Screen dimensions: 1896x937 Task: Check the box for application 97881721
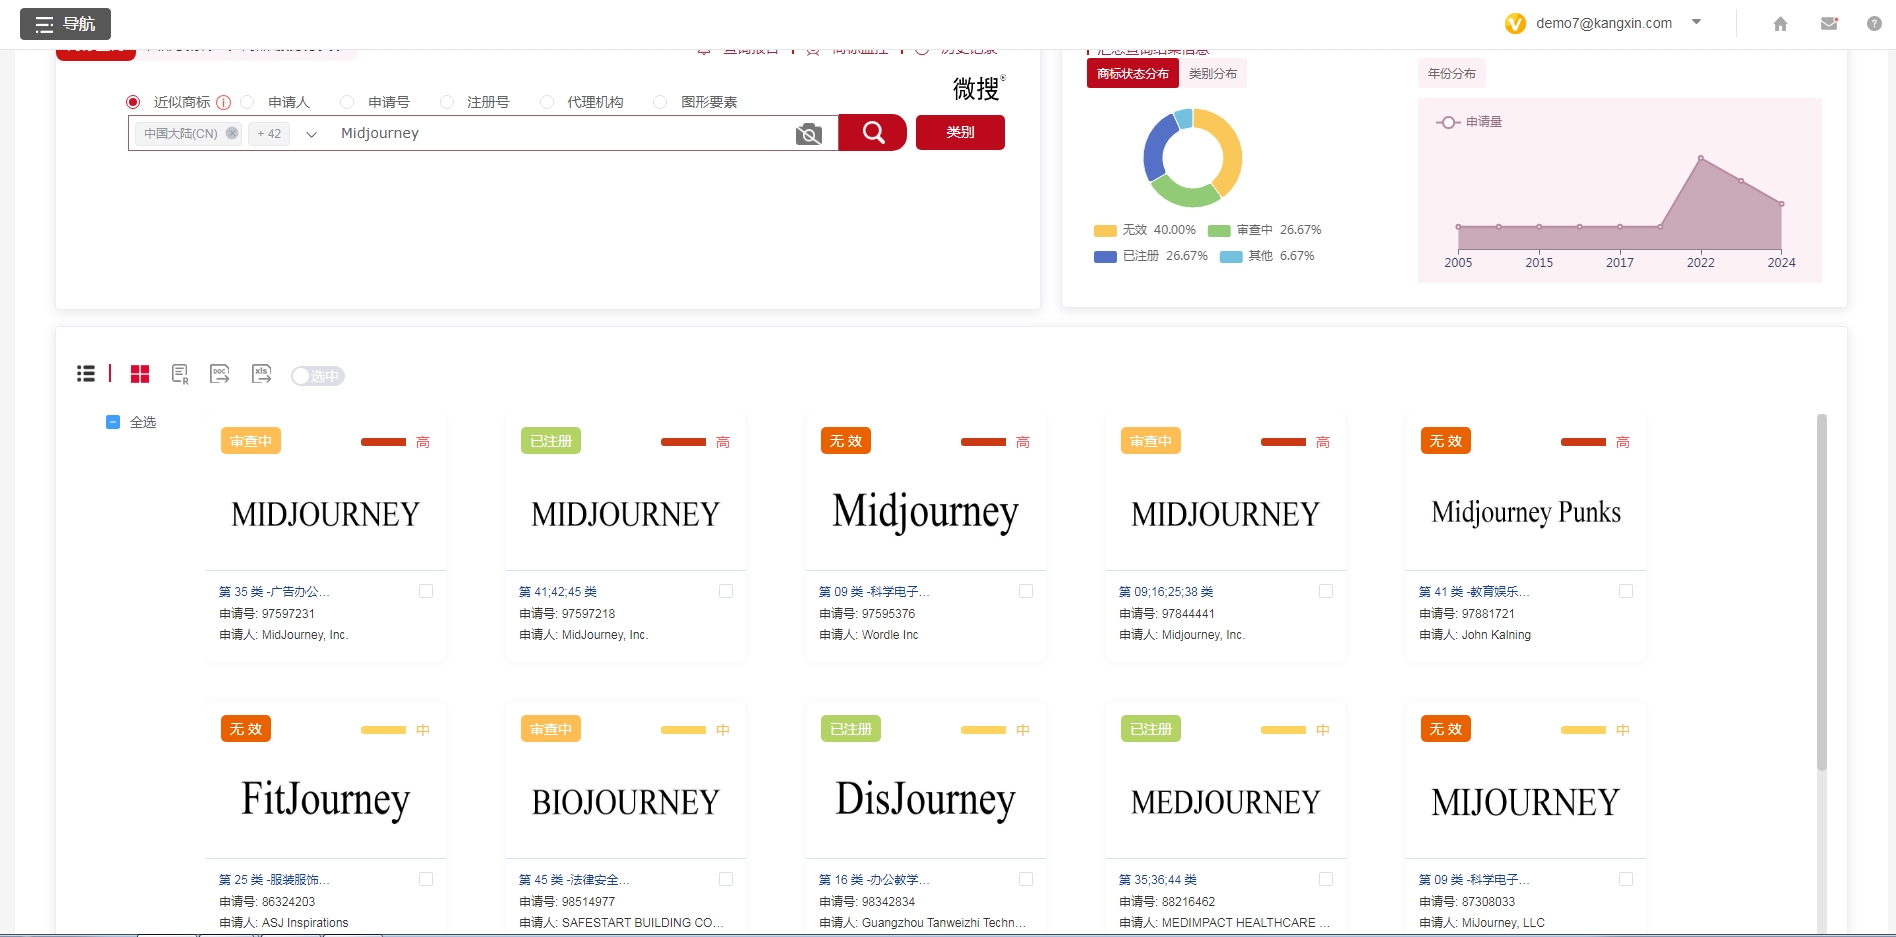pos(1626,591)
